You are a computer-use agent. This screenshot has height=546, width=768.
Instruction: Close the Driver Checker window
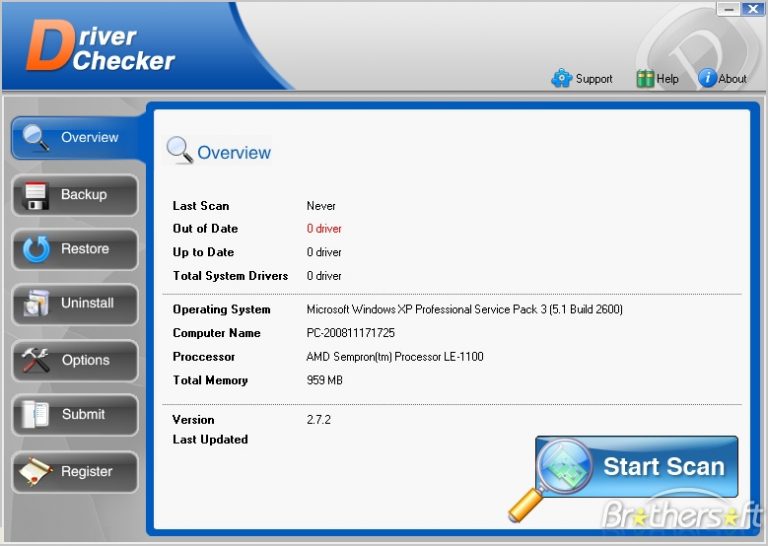coord(751,9)
